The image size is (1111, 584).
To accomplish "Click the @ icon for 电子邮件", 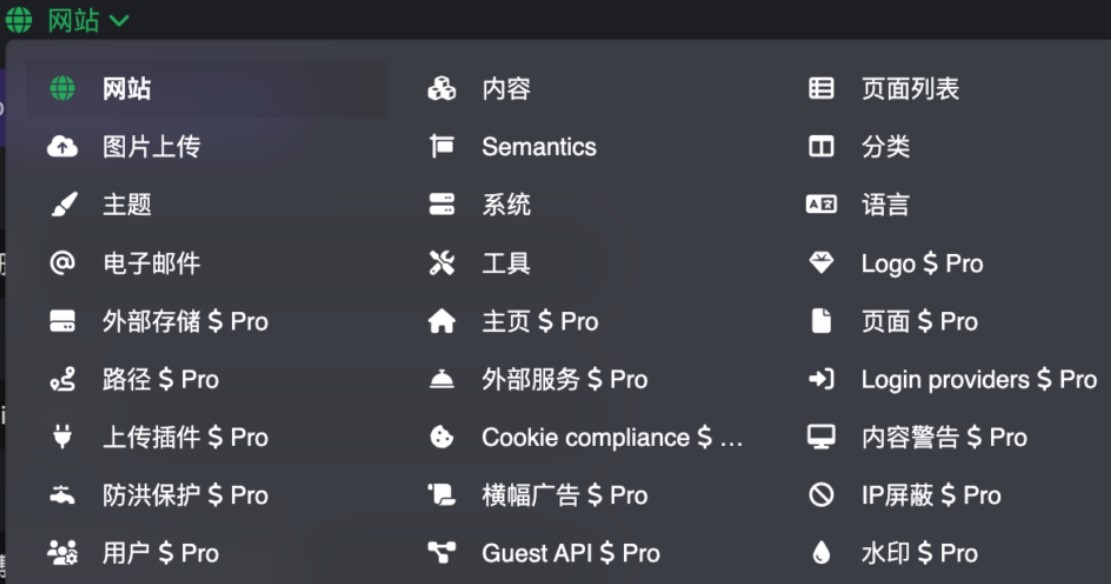I will point(62,263).
